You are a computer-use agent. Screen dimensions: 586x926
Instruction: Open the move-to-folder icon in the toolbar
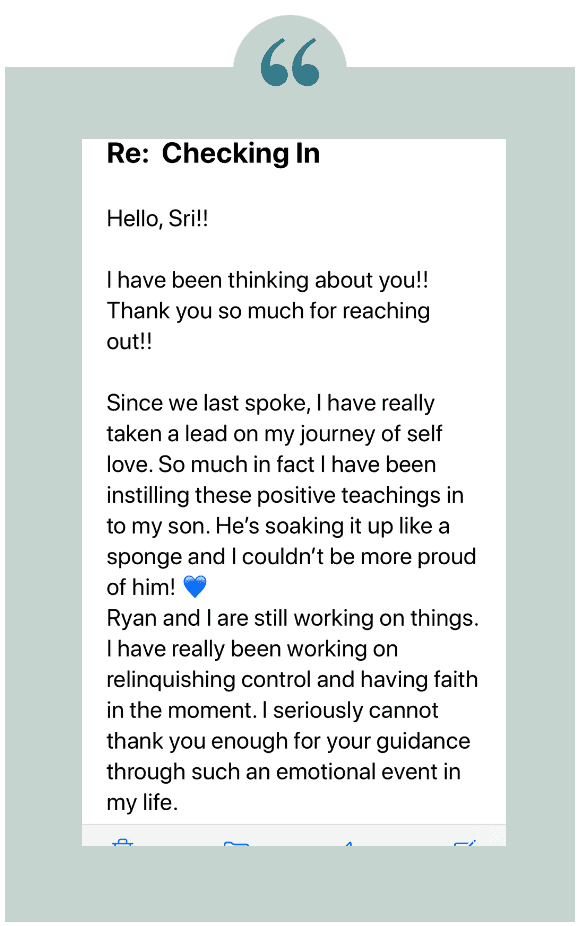[x=236, y=843]
